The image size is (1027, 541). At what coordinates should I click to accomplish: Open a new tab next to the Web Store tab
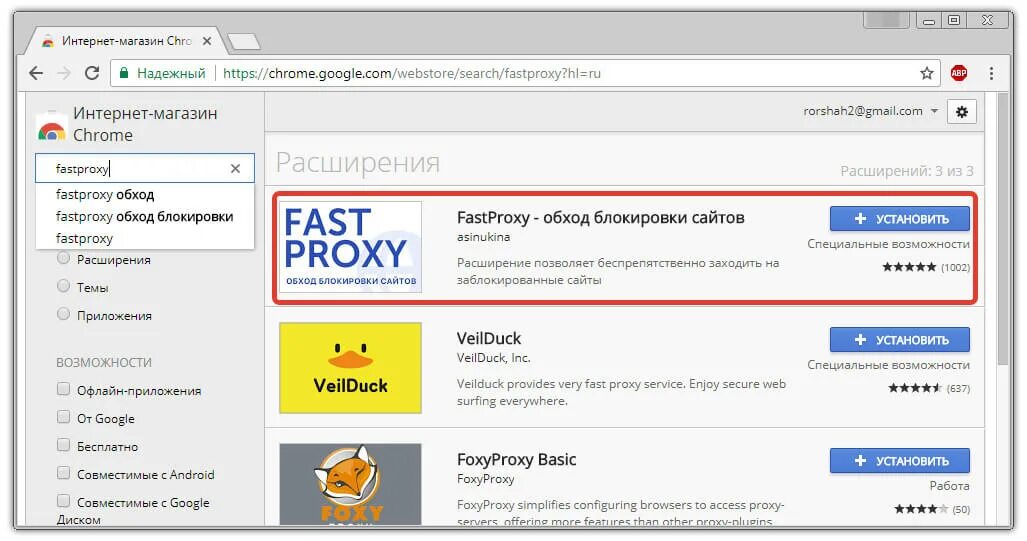pos(244,42)
